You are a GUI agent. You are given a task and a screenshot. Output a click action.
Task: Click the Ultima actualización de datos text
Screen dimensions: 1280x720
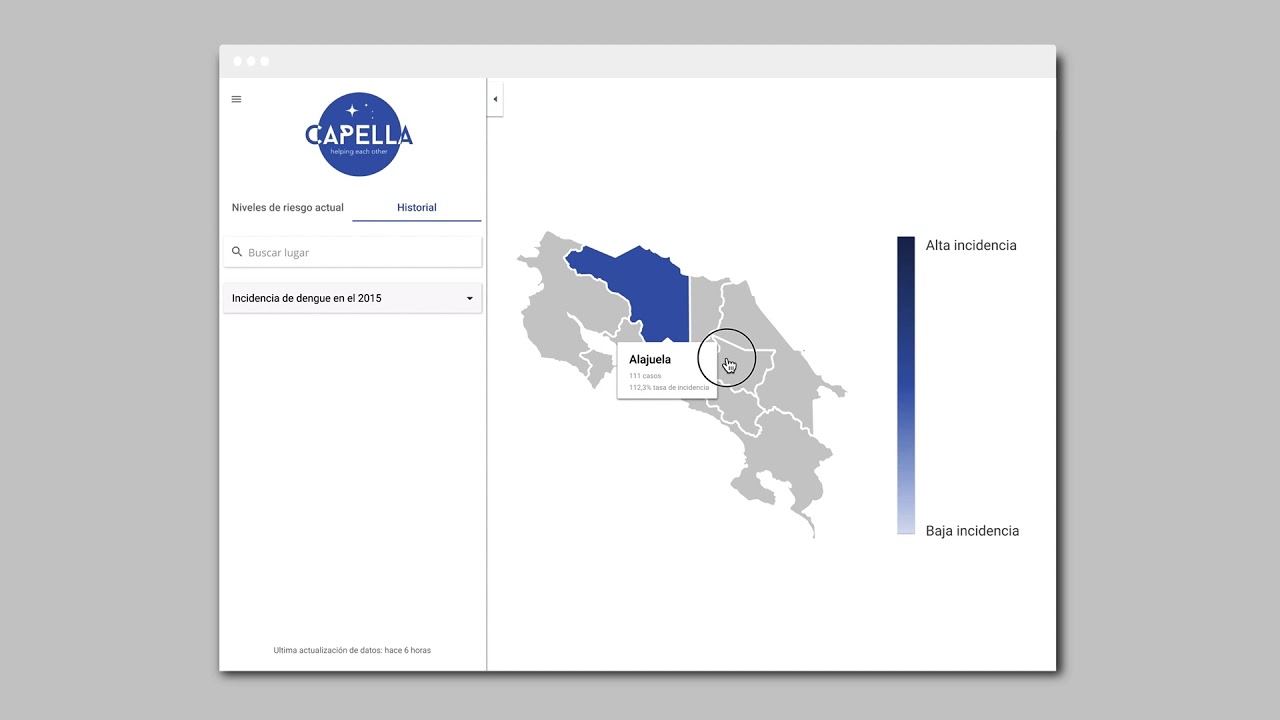coord(352,650)
